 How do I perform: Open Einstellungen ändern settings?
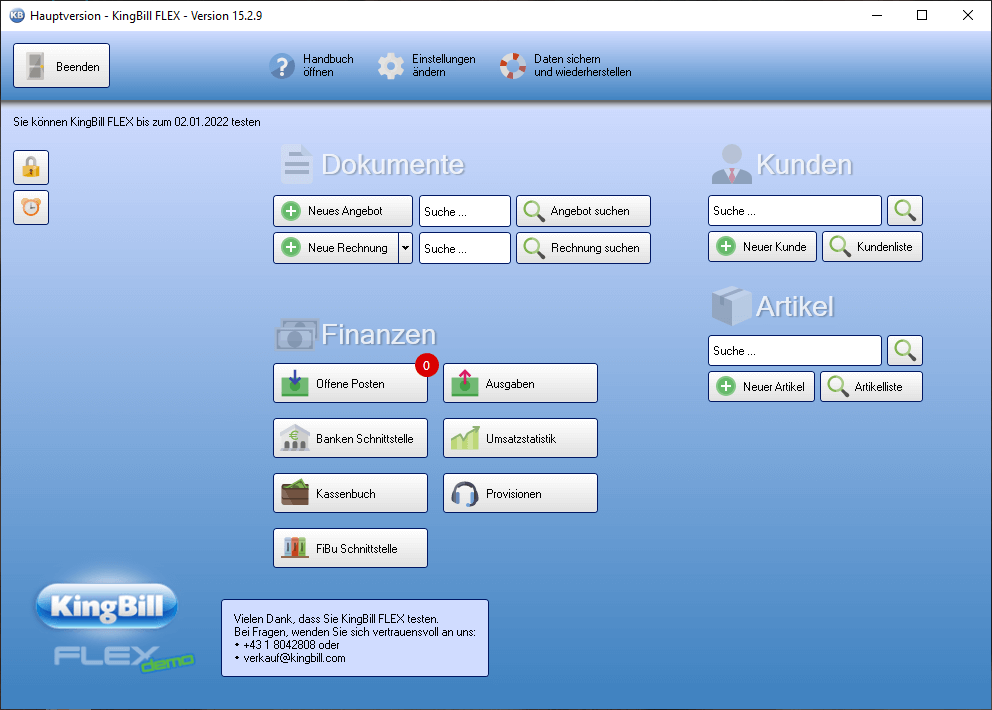pos(426,66)
